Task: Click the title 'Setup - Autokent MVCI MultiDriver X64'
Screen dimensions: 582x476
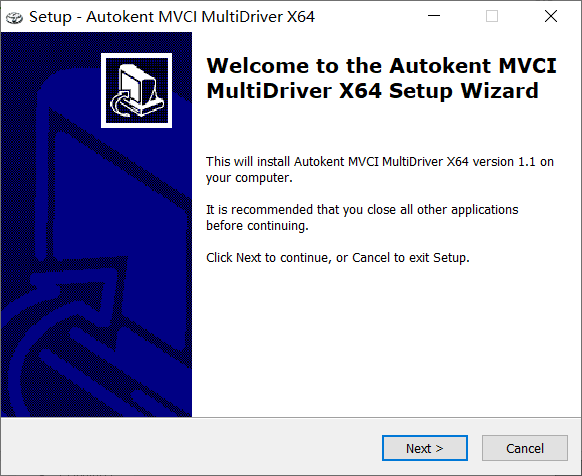Action: click(x=172, y=17)
